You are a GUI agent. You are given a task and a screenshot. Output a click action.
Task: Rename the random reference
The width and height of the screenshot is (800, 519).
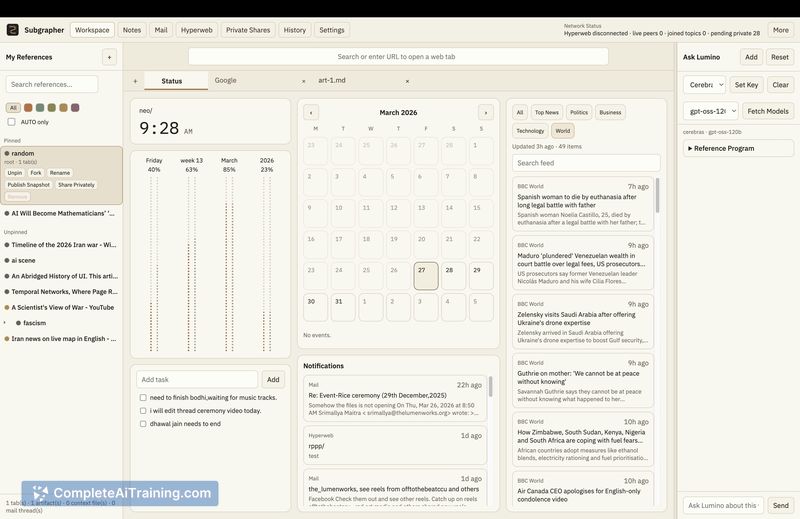(x=60, y=173)
